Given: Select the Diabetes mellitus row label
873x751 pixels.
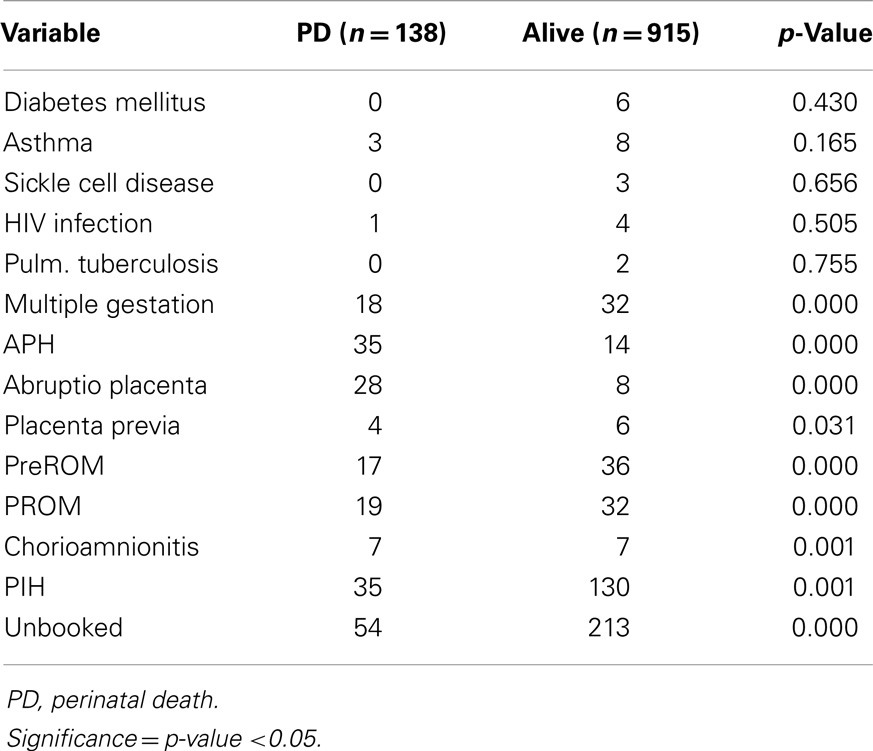Looking at the screenshot, I should click(x=105, y=102).
